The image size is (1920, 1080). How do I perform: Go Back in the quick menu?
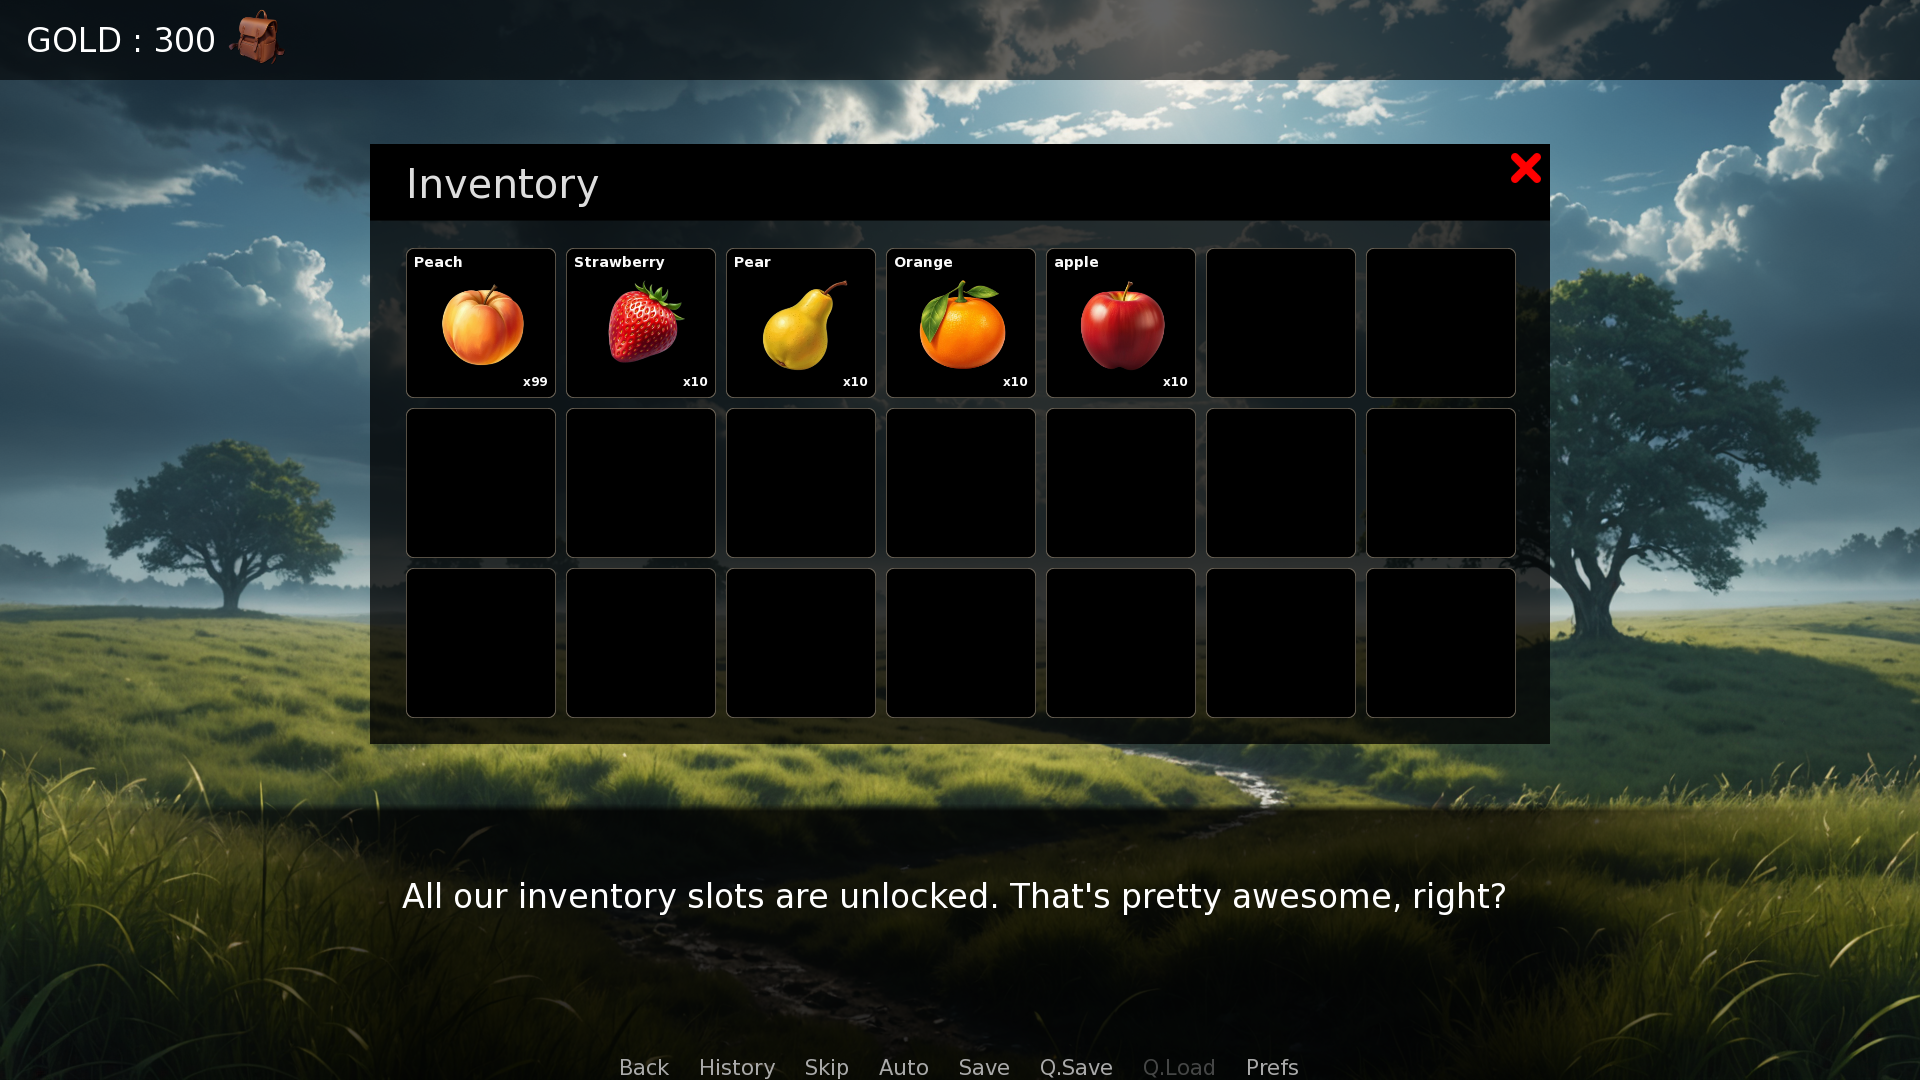point(644,1067)
